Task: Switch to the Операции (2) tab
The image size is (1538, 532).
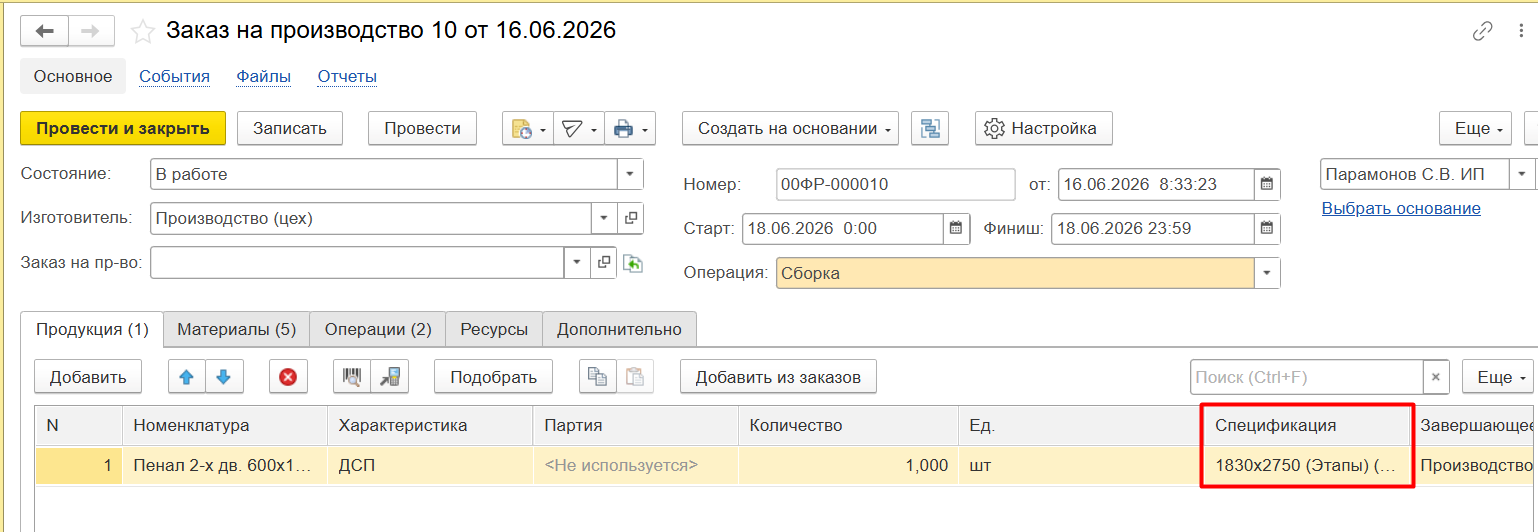Action: (378, 329)
